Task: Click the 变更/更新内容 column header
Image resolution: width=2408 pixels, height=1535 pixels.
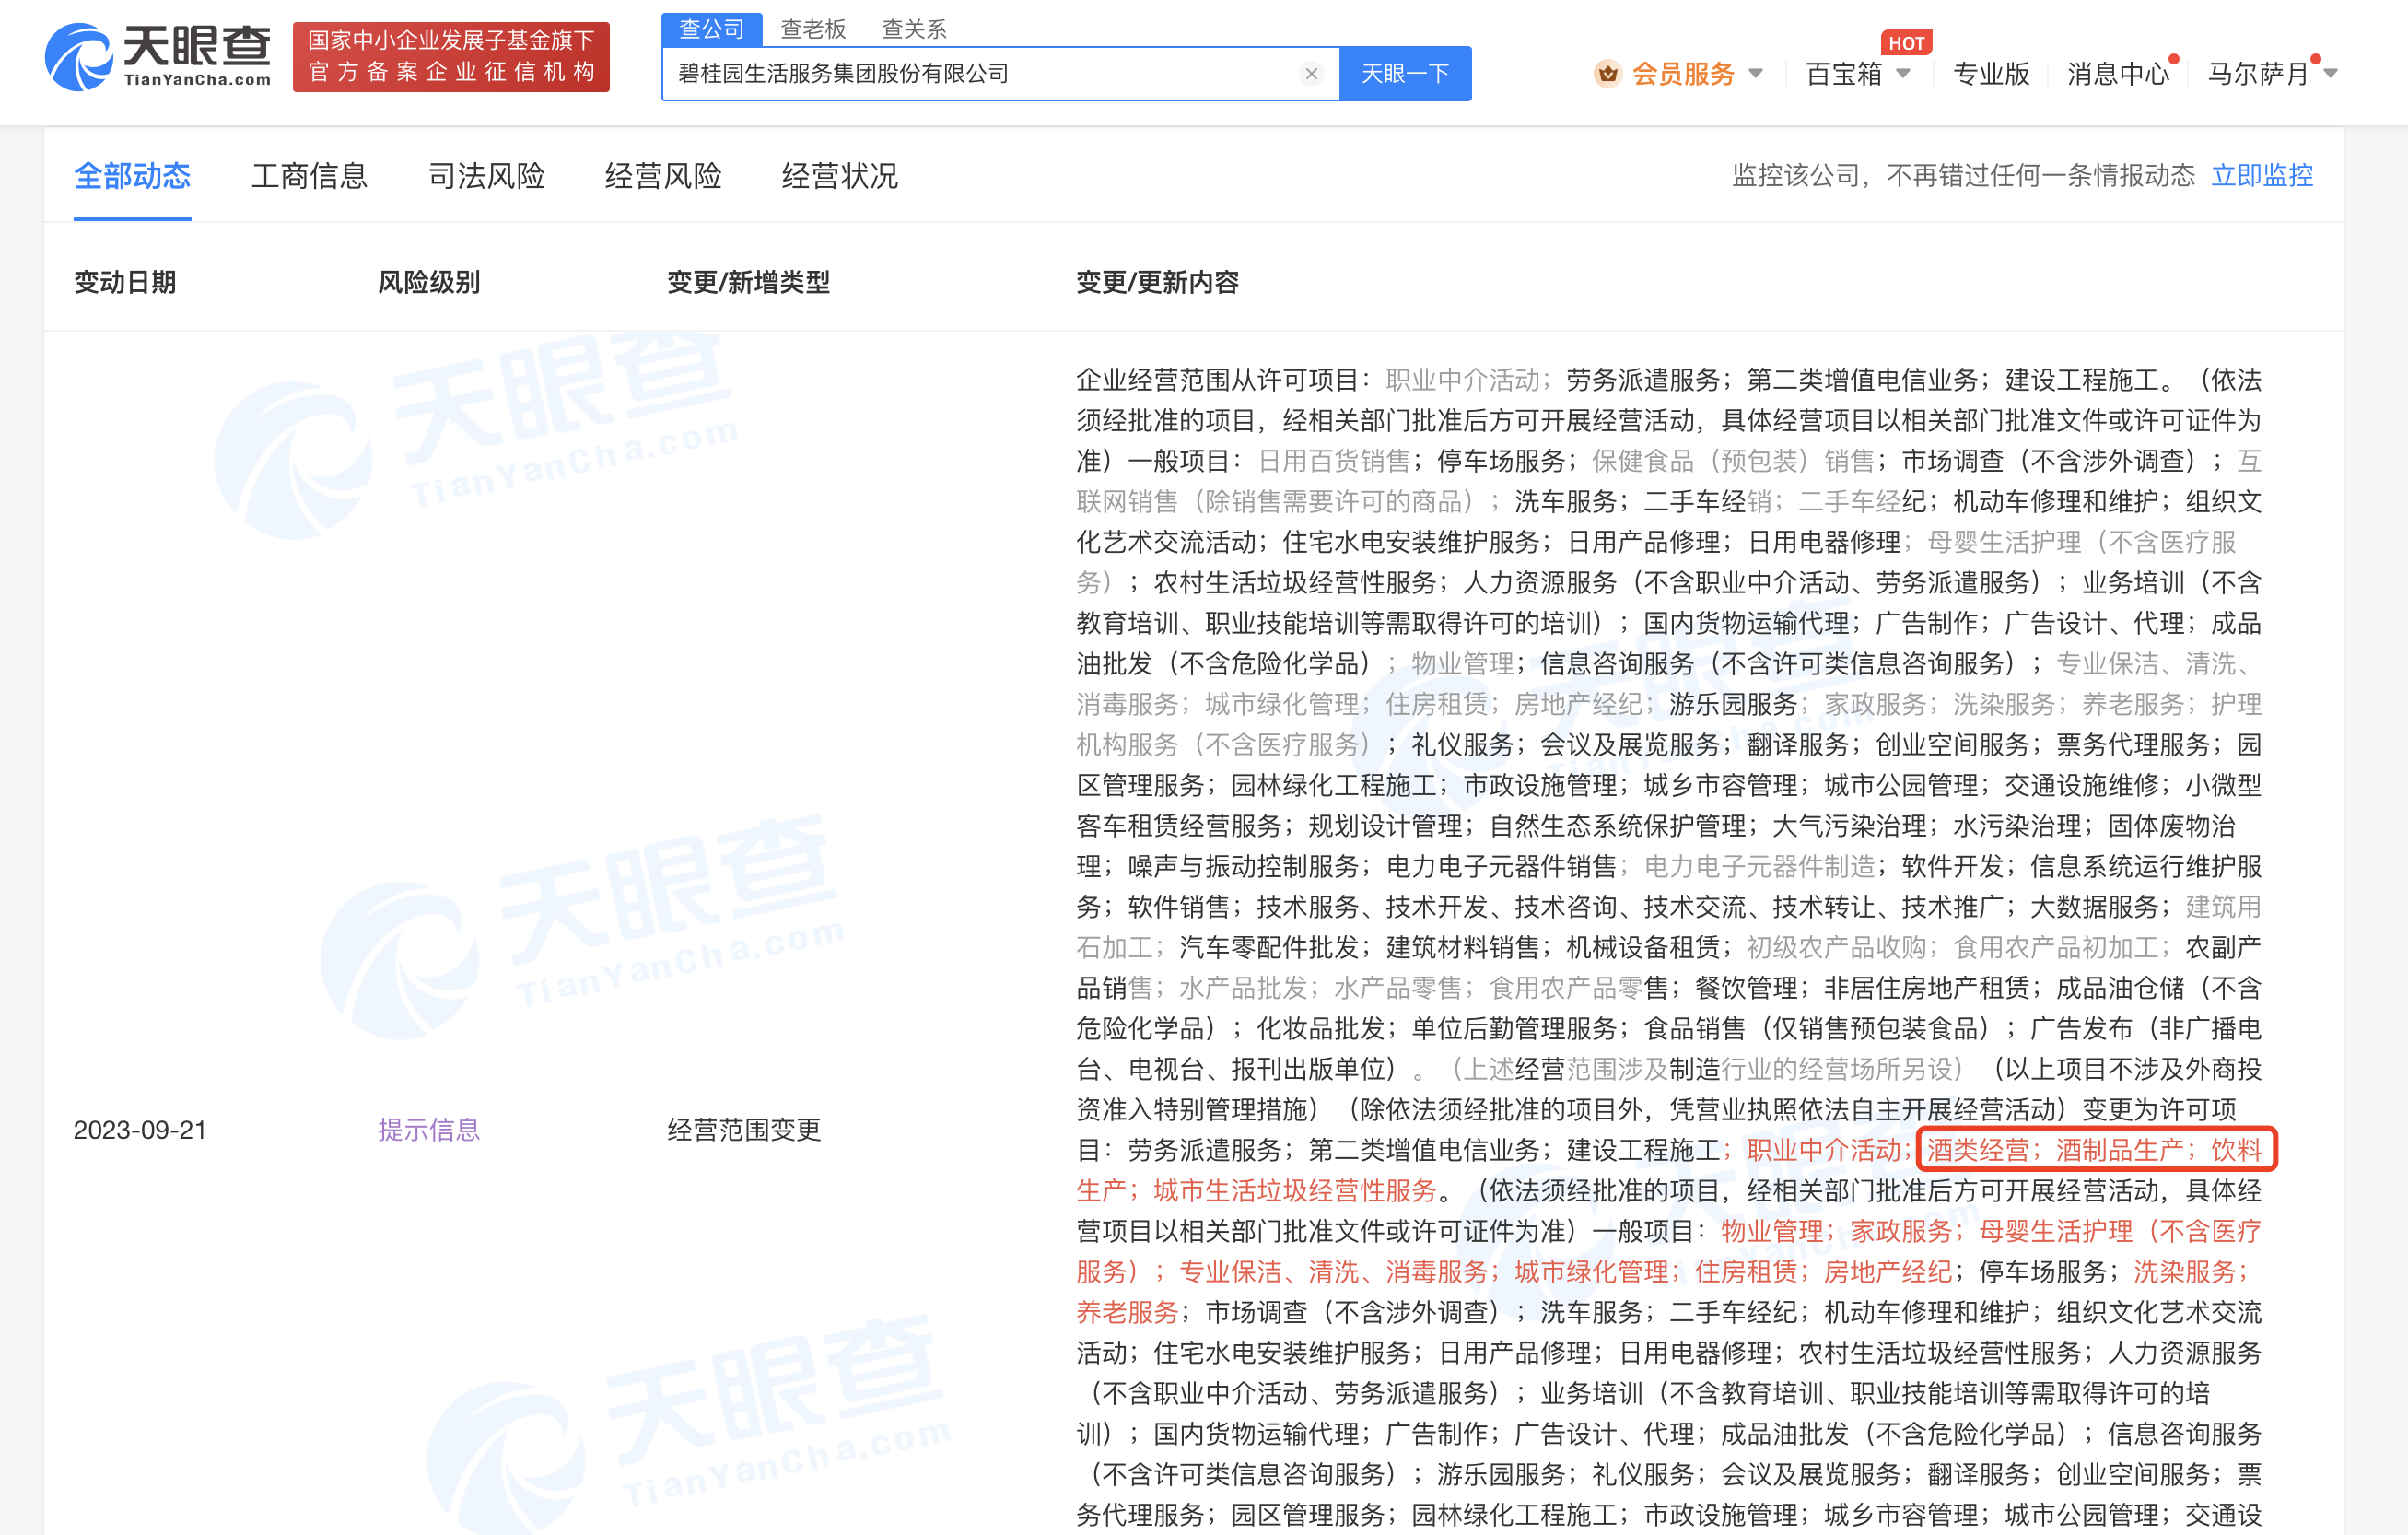Action: [x=1157, y=282]
